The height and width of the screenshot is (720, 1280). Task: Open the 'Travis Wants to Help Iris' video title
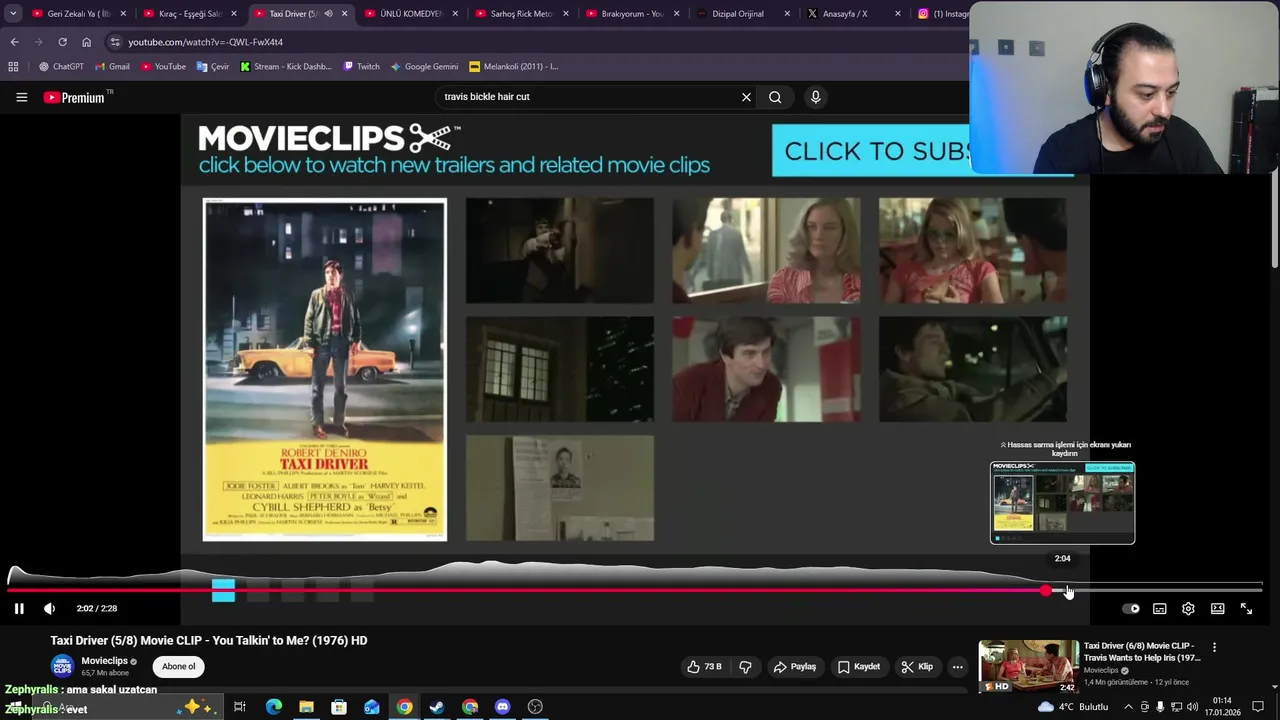pos(1142,652)
